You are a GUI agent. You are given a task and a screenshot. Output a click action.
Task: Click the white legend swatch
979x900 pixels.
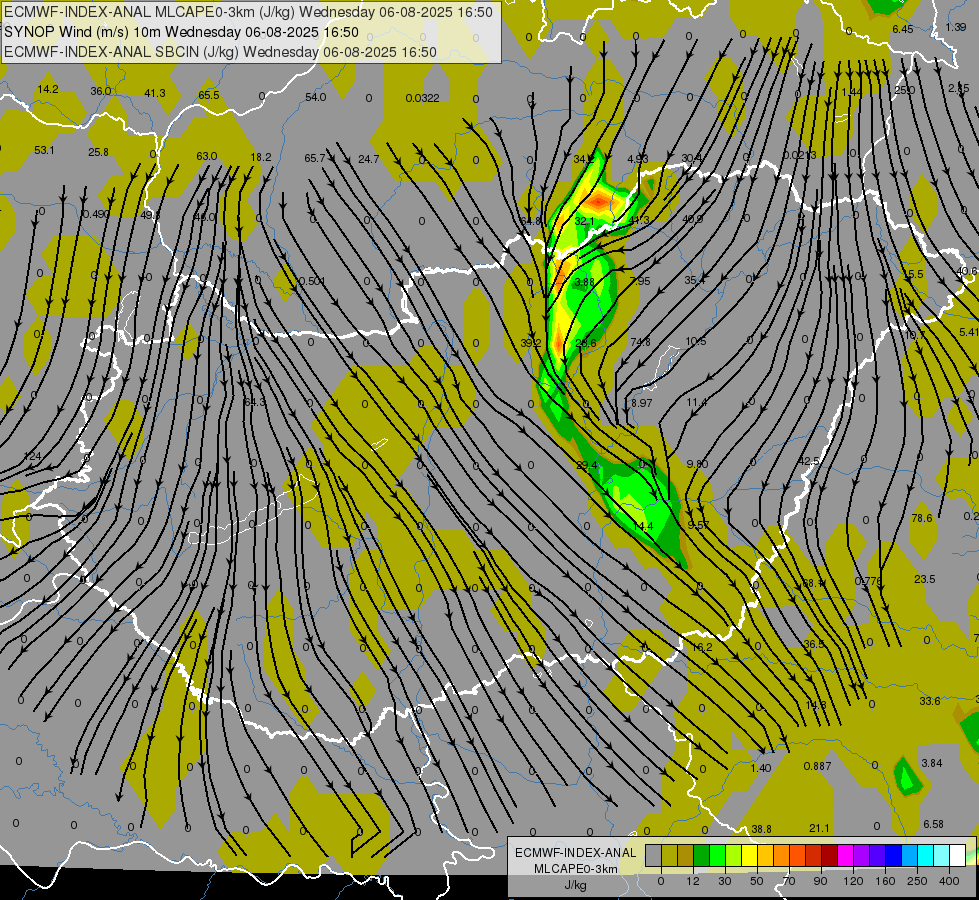click(957, 856)
